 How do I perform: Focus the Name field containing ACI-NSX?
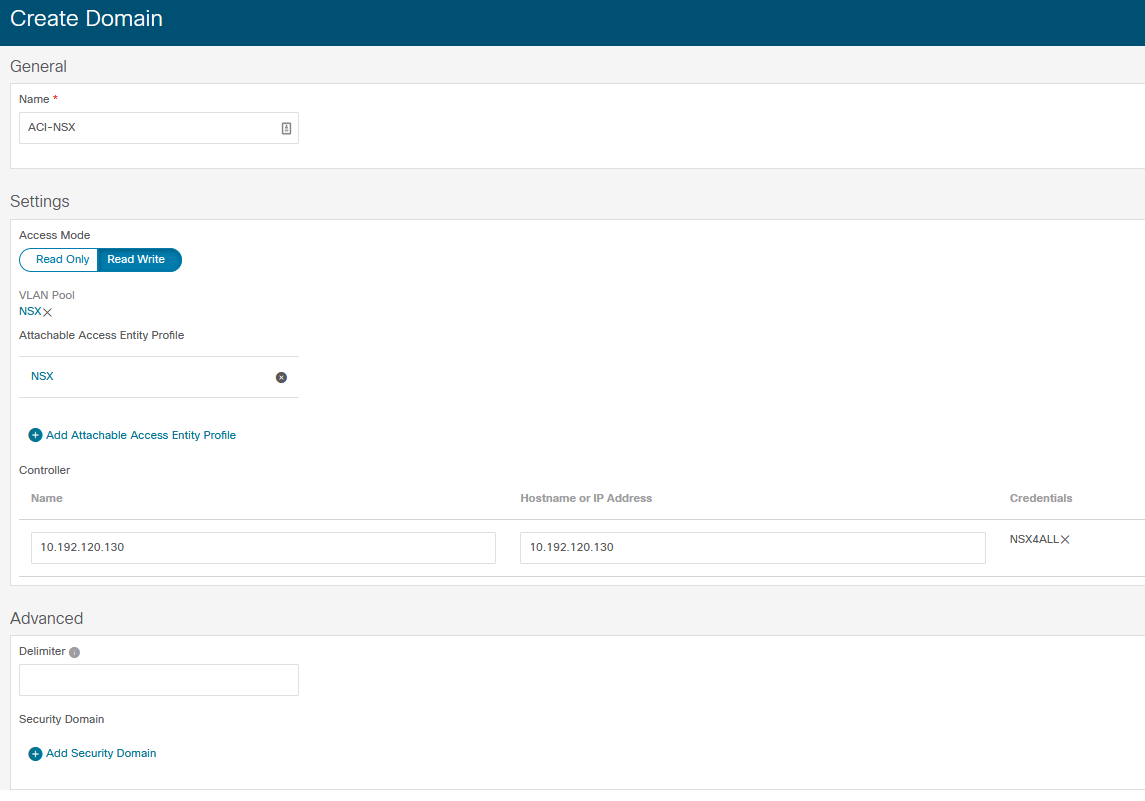click(x=150, y=128)
